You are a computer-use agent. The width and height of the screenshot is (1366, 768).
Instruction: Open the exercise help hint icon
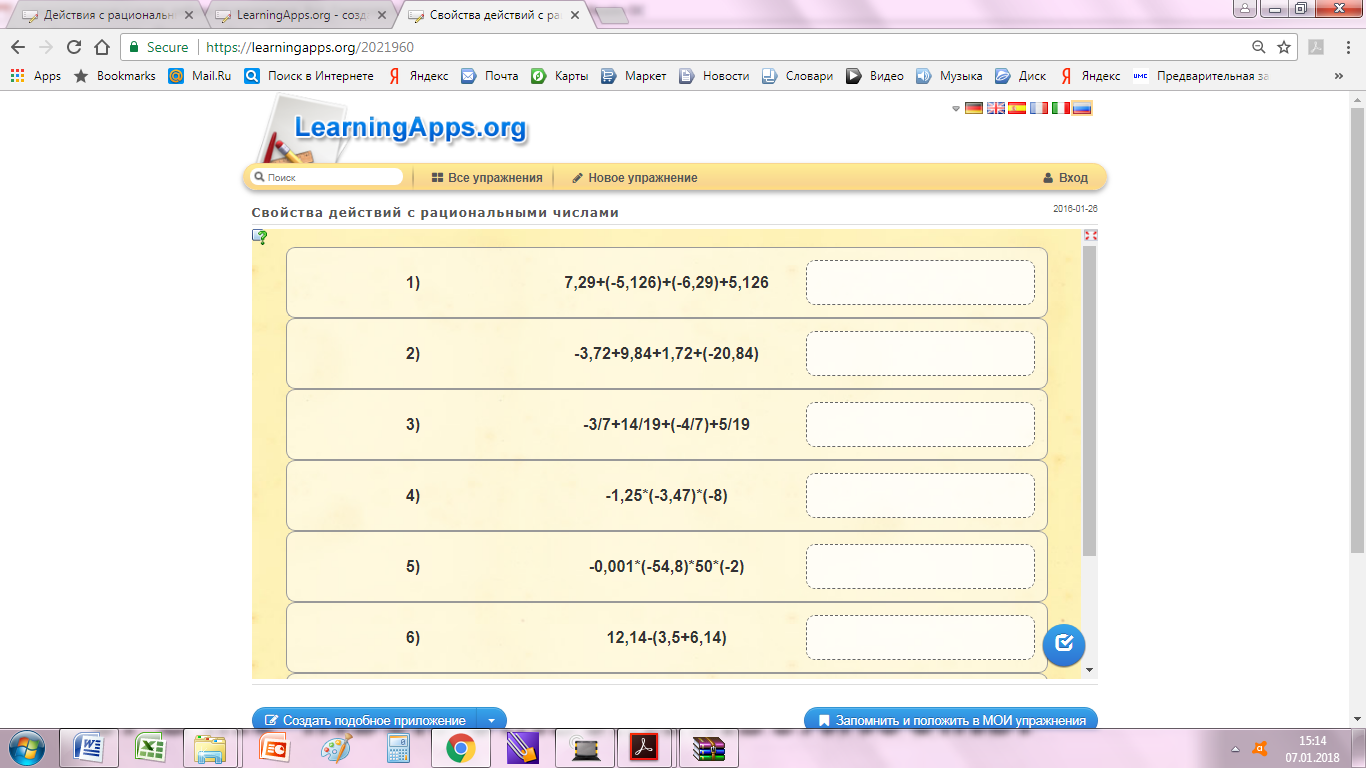[259, 237]
